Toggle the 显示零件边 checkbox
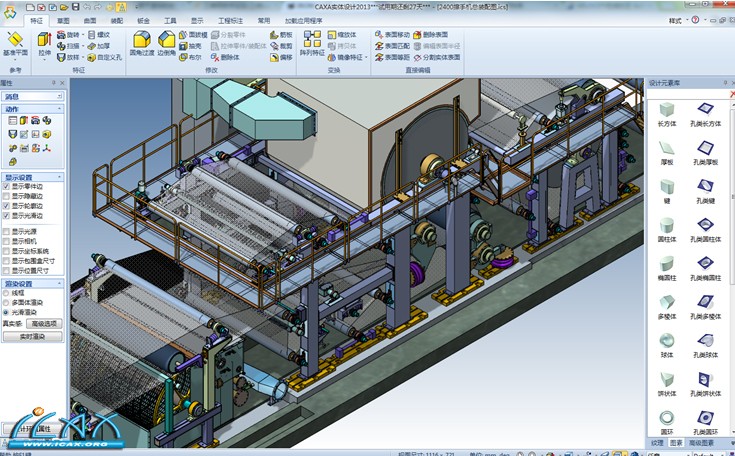Viewport: 735px width, 456px height. [x=6, y=186]
